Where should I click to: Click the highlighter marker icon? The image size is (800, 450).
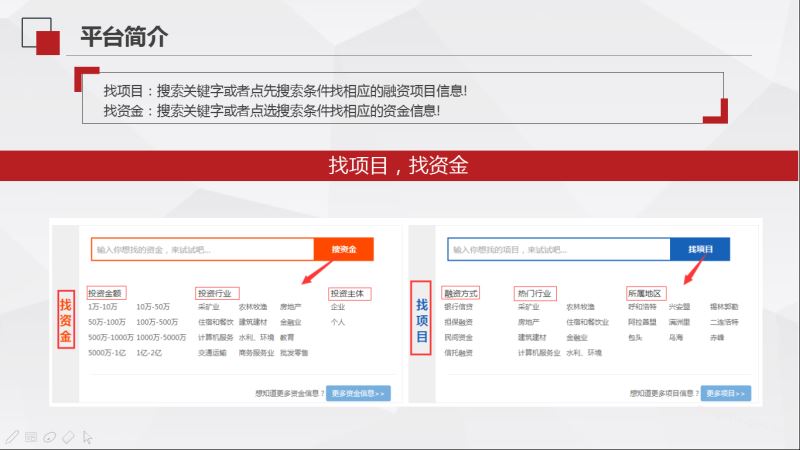pos(49,437)
